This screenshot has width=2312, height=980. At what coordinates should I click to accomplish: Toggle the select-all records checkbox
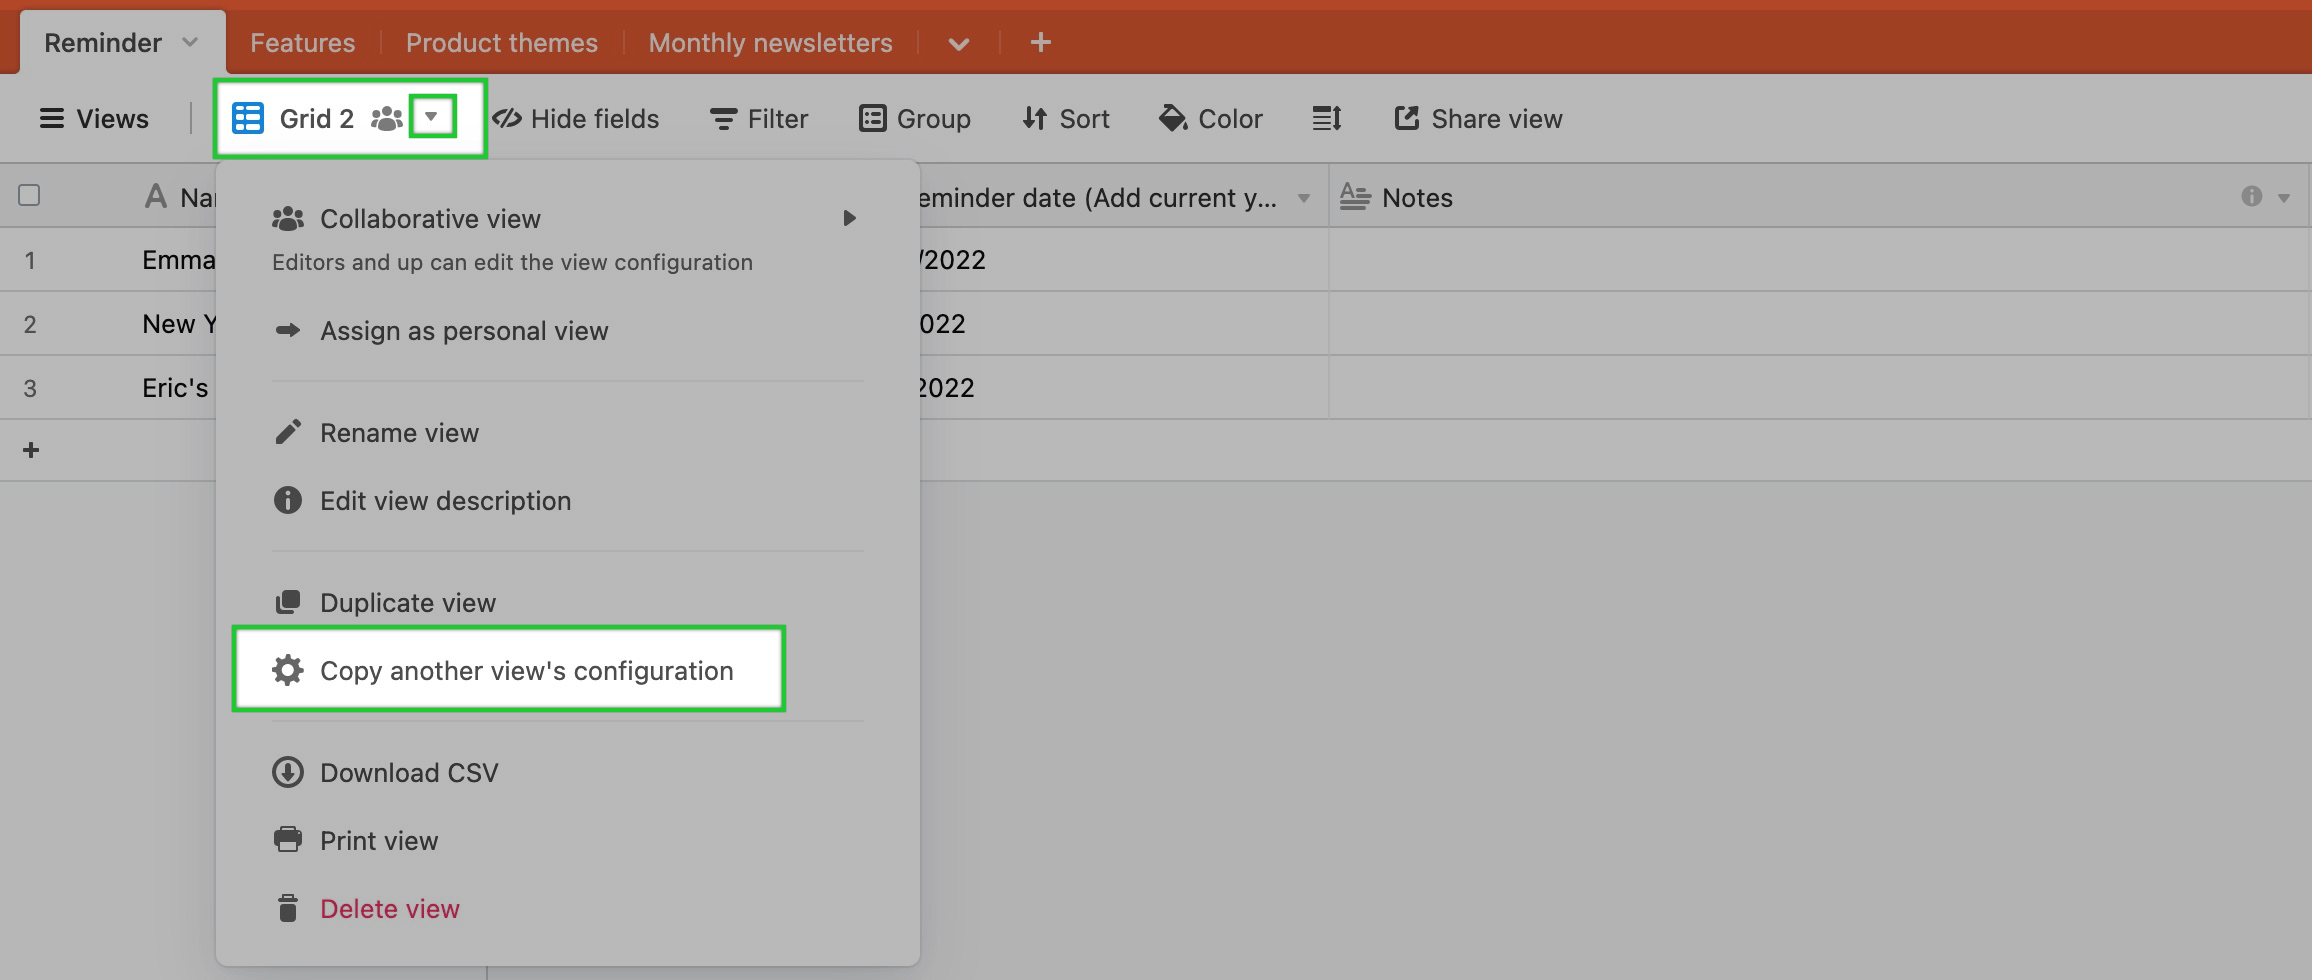[x=30, y=196]
